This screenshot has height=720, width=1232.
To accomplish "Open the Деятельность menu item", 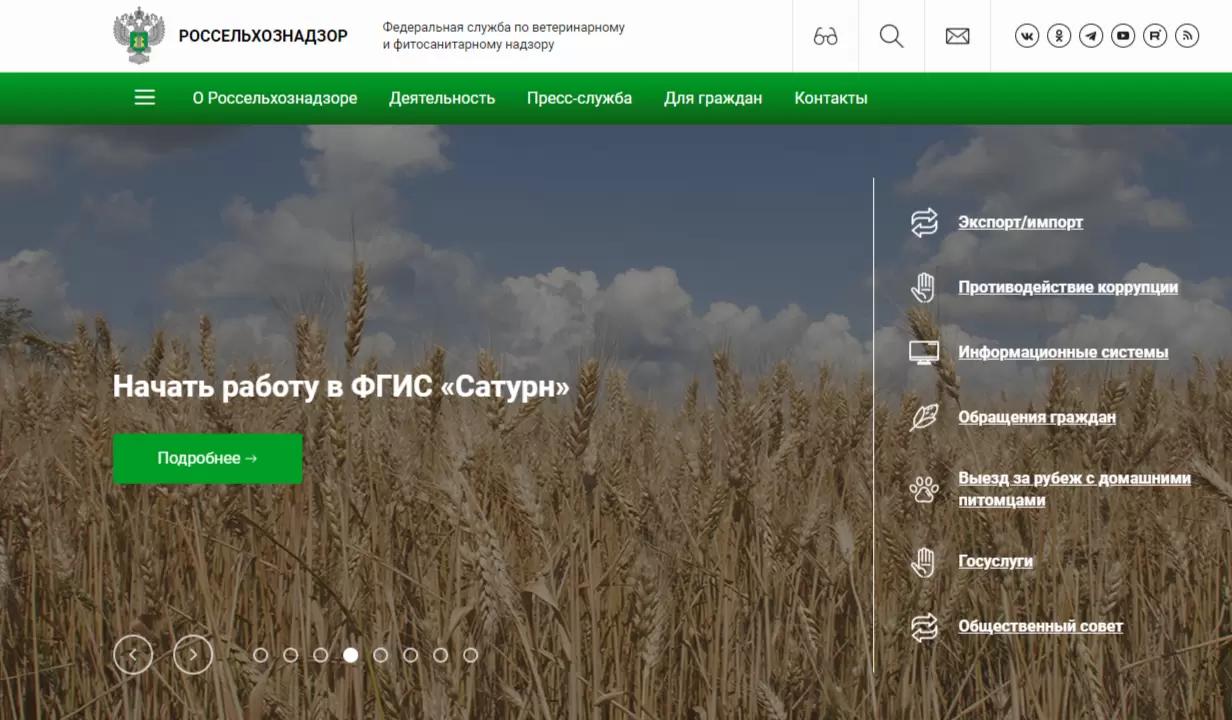I will (442, 98).
